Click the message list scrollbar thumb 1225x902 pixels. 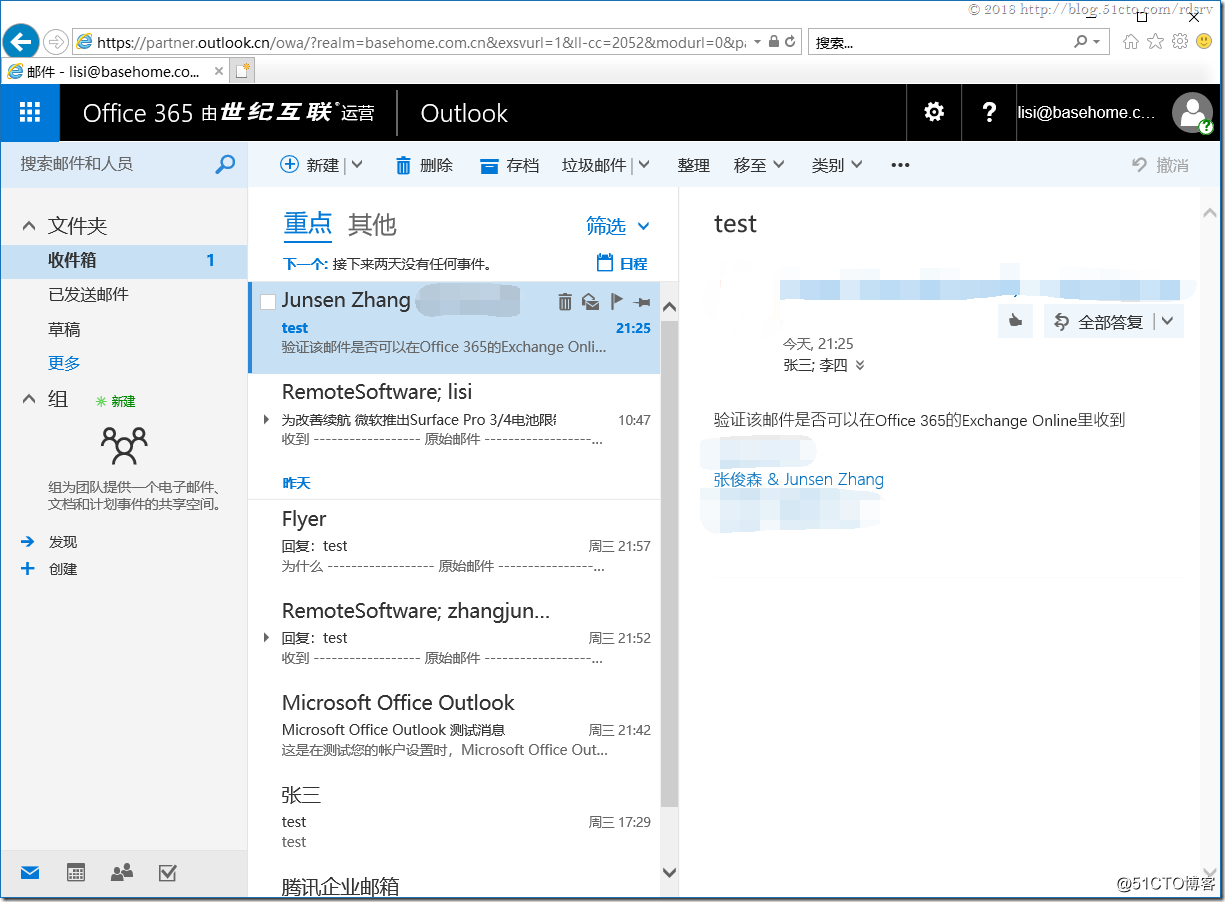click(669, 563)
